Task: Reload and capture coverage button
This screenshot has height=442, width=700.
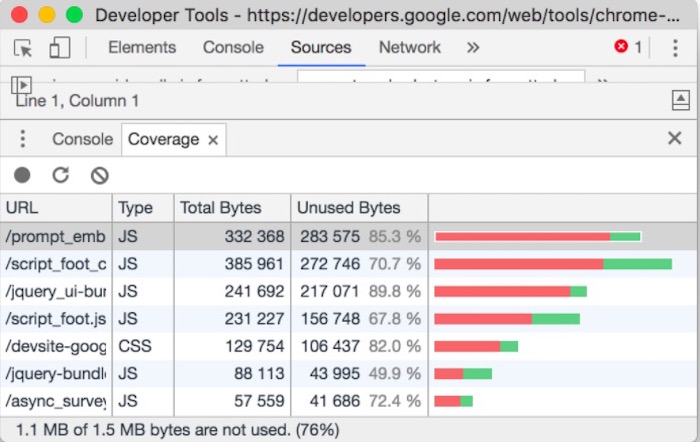Action: [x=61, y=175]
